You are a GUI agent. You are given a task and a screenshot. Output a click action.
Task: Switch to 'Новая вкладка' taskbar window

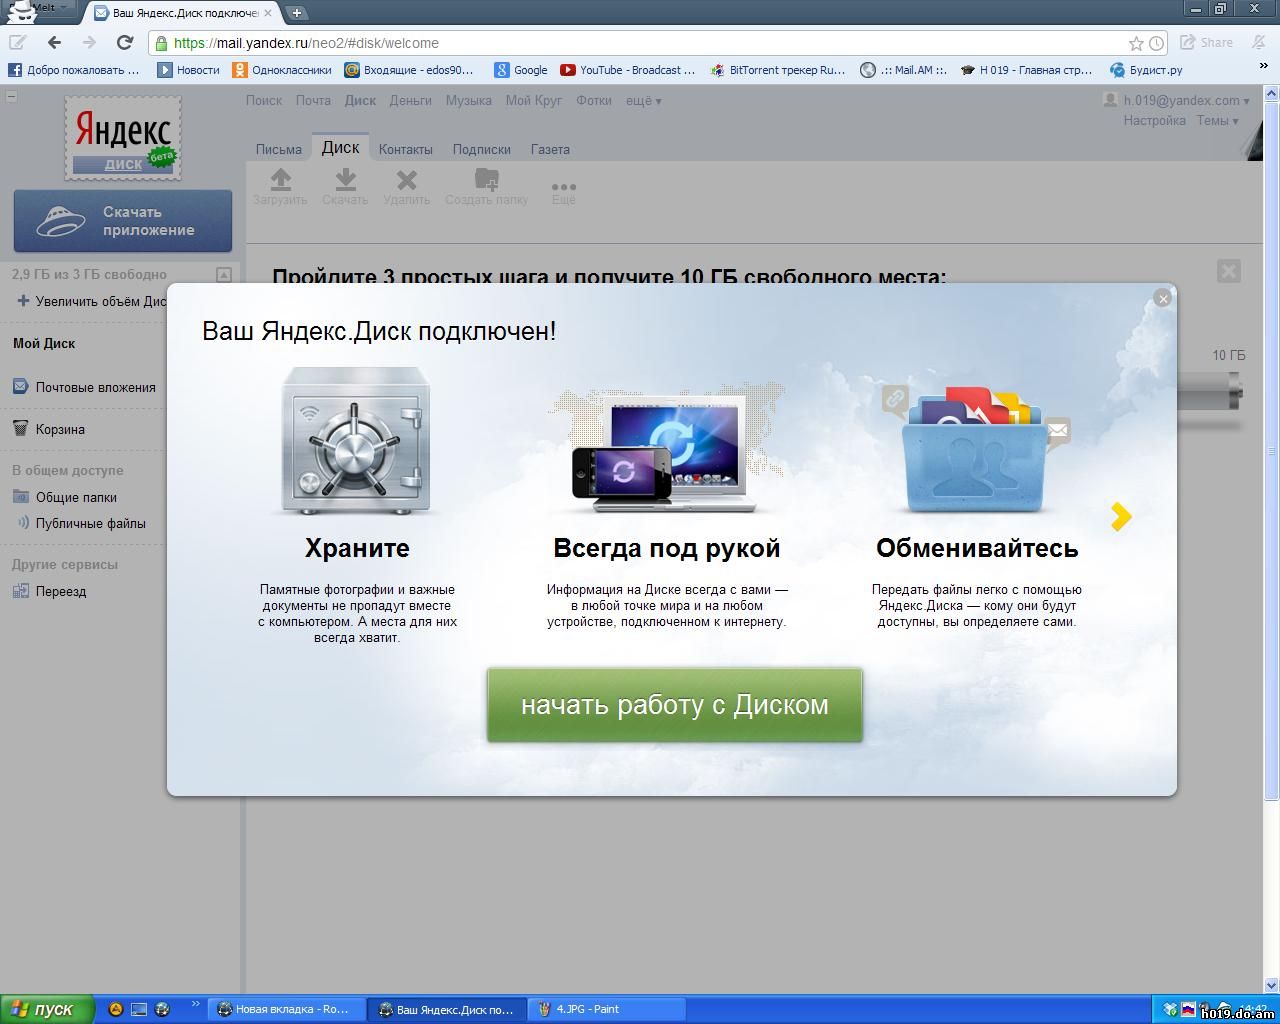coord(285,1009)
